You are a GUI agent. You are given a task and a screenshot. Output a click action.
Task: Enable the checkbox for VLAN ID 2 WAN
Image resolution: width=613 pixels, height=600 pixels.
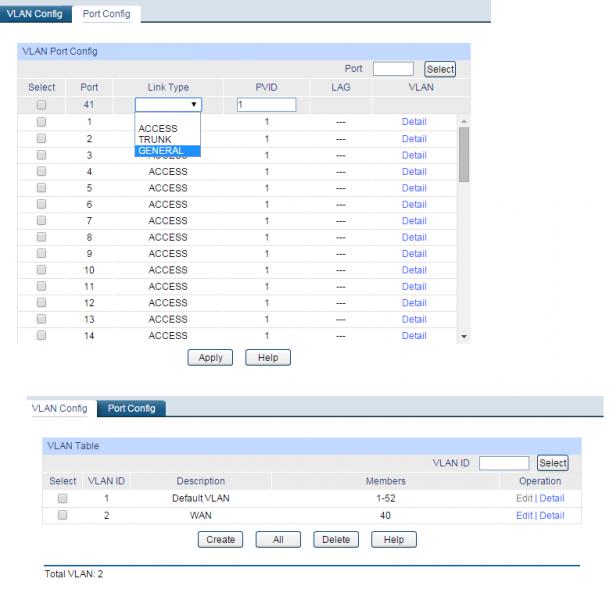click(62, 516)
